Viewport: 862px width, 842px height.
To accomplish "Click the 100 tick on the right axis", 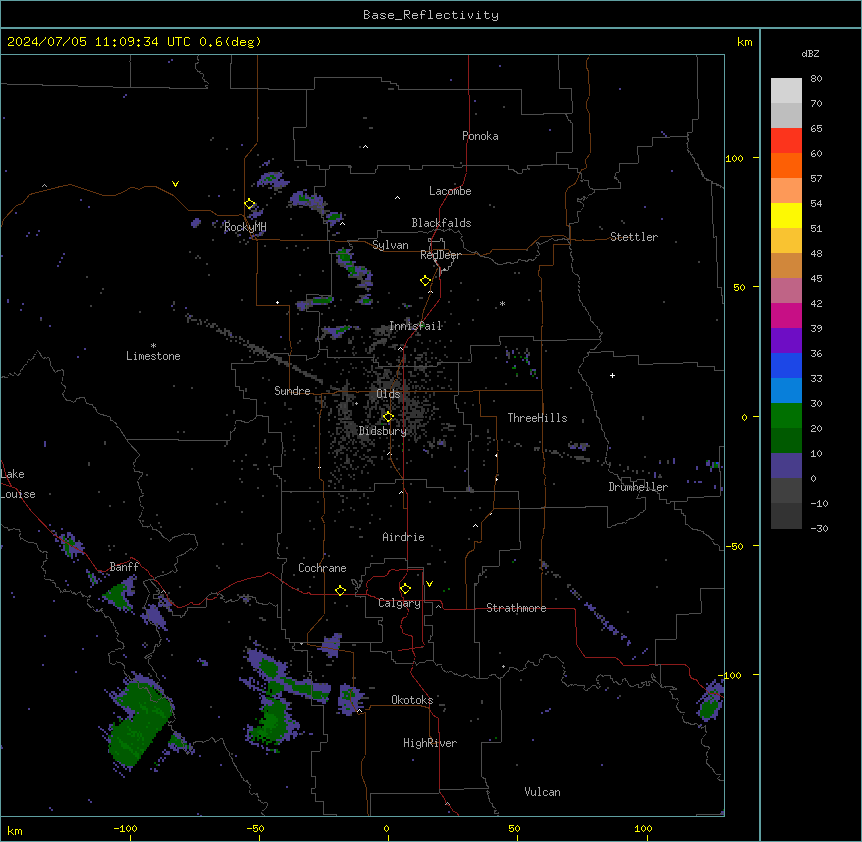I will coord(734,158).
